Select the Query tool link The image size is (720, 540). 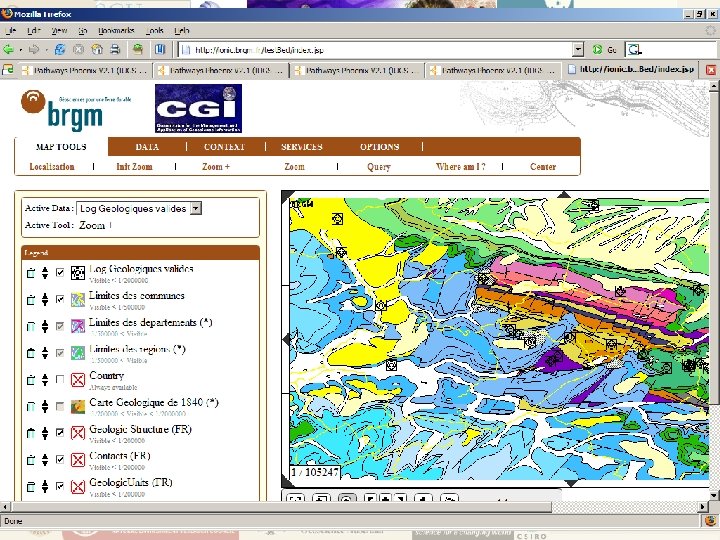(379, 167)
